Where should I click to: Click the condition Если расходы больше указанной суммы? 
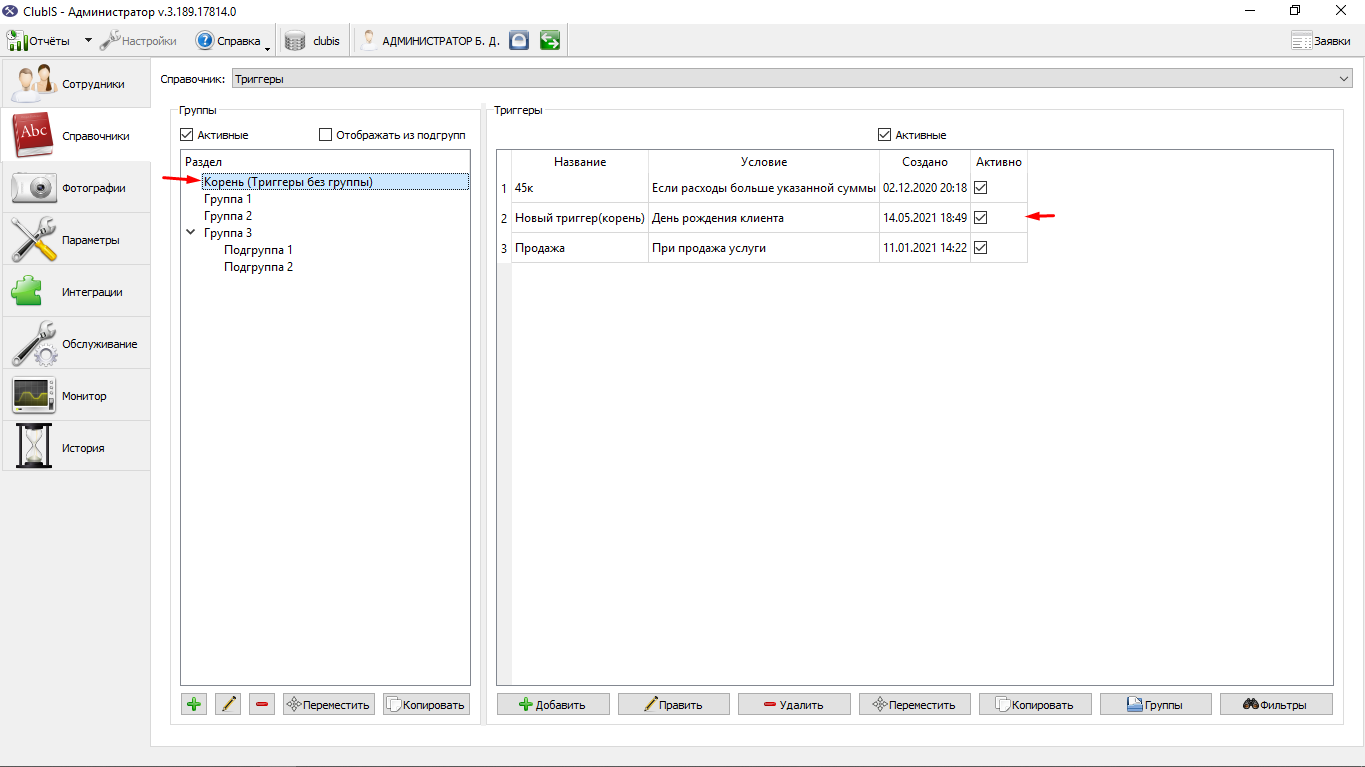pos(764,188)
